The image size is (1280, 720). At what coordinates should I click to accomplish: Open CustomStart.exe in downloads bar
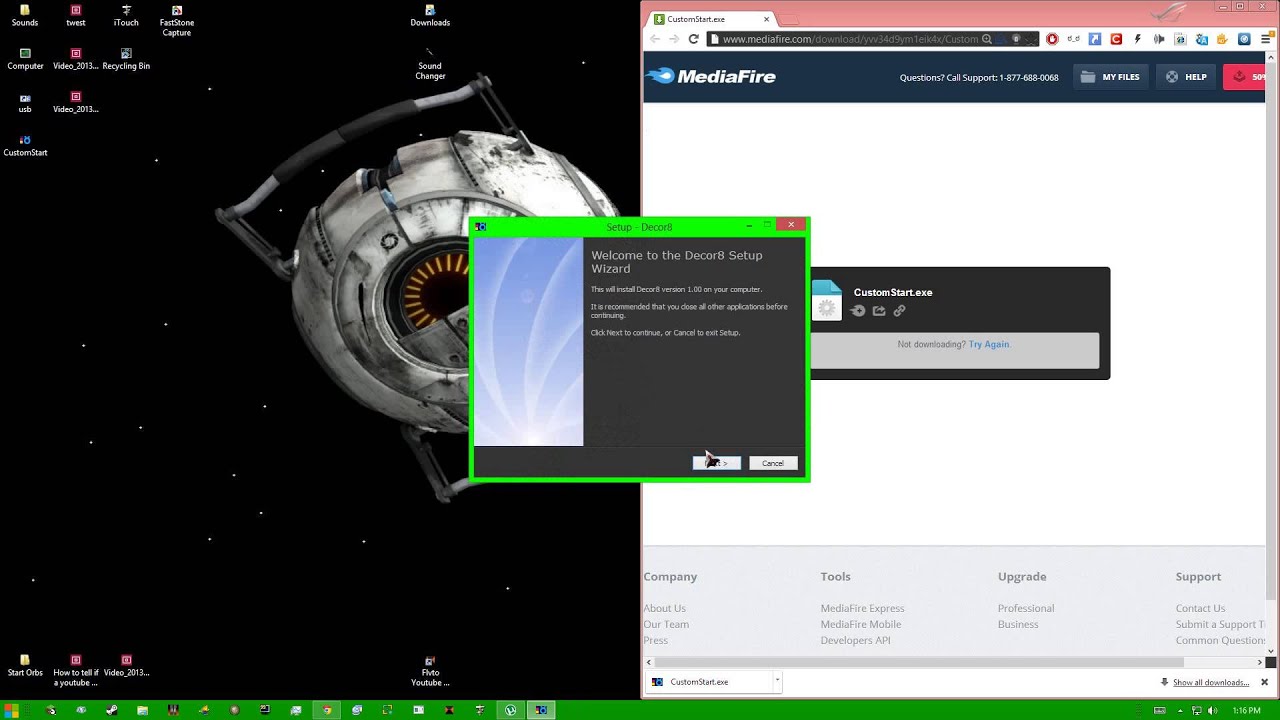coord(710,682)
